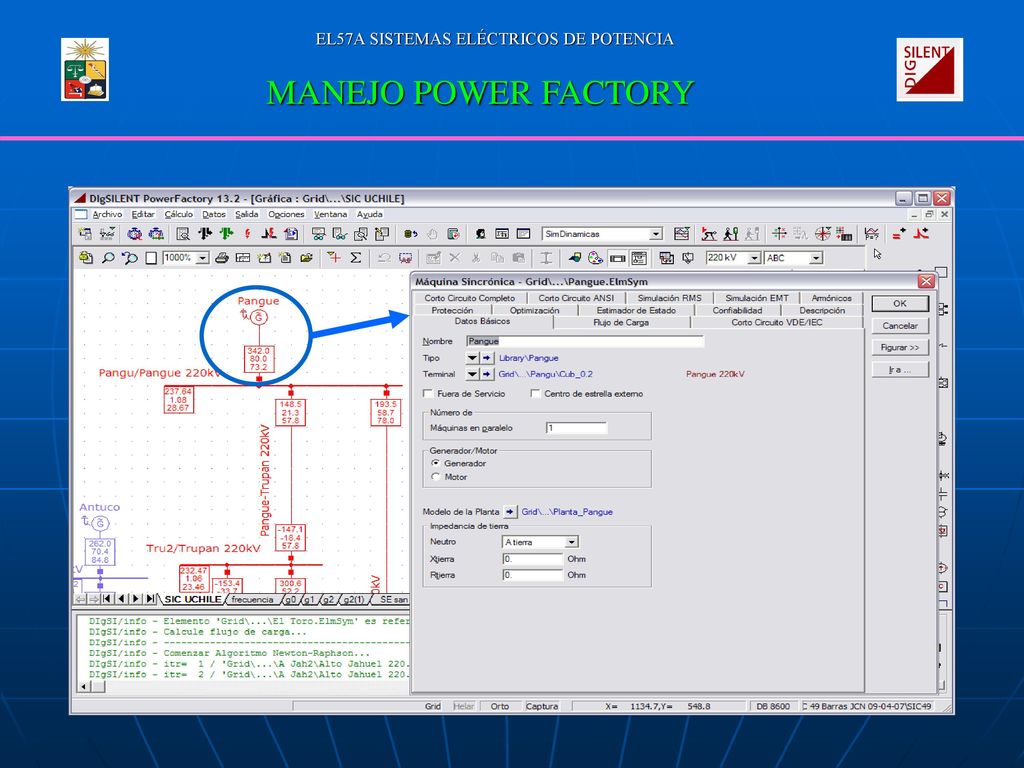Click the Rtierra Ohm input field

click(x=532, y=575)
